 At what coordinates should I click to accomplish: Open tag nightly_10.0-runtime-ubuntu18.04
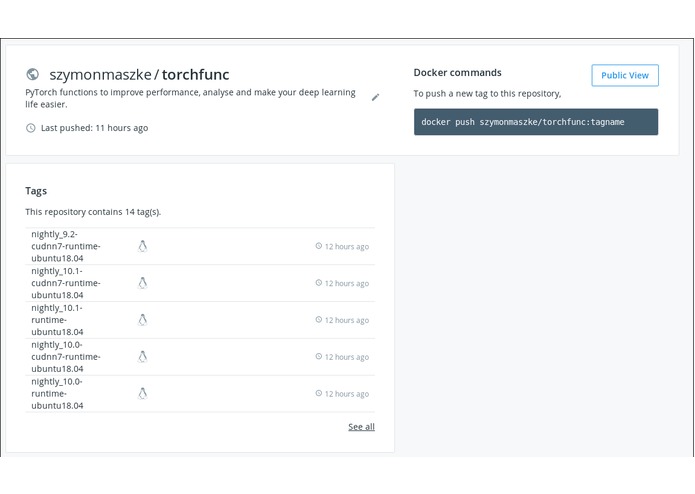click(57, 393)
